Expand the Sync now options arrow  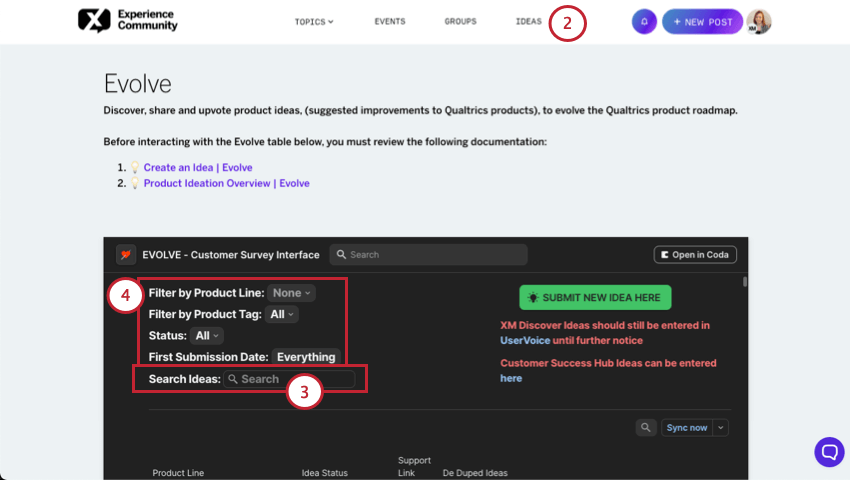click(721, 427)
